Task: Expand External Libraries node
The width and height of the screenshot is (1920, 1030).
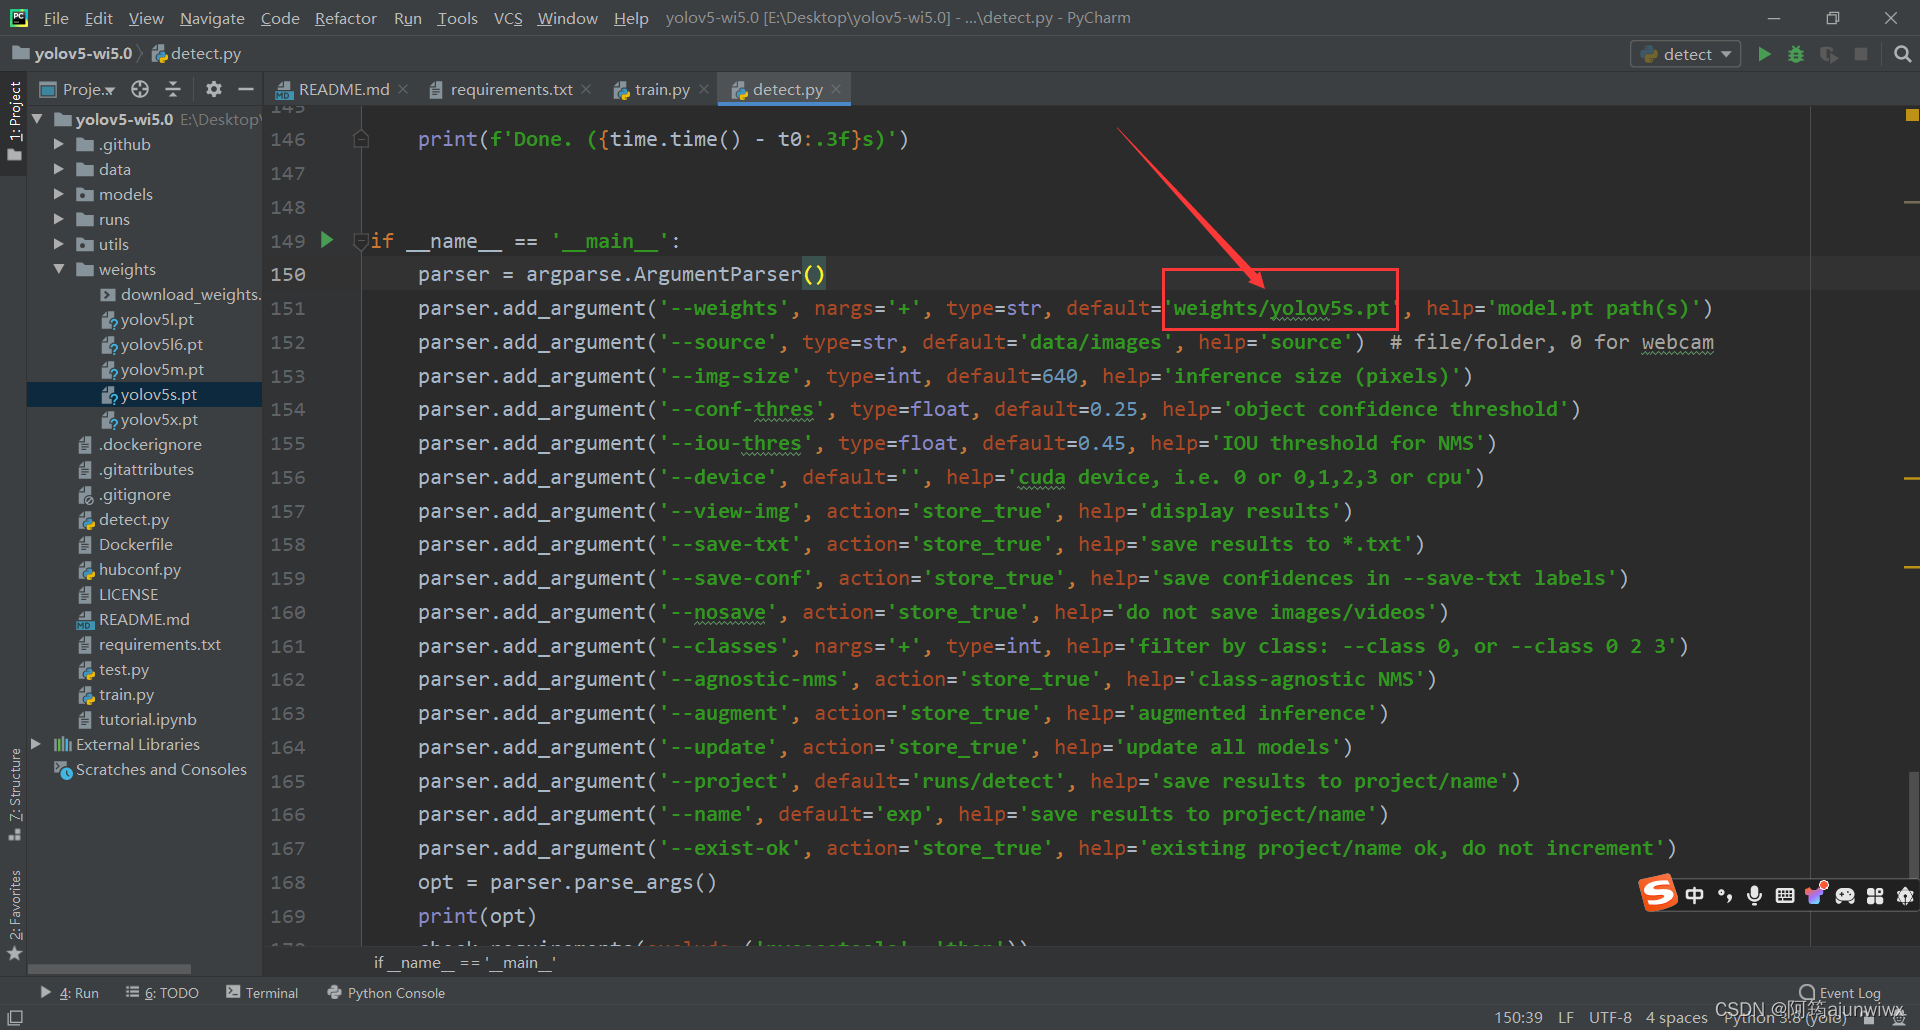Action: click(x=36, y=744)
